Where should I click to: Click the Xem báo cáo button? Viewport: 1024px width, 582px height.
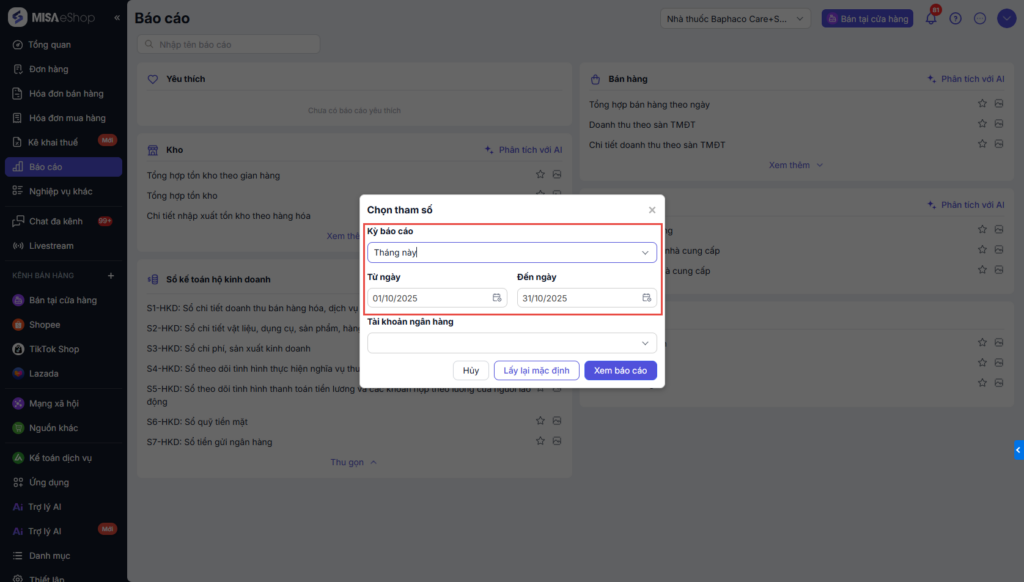620,370
